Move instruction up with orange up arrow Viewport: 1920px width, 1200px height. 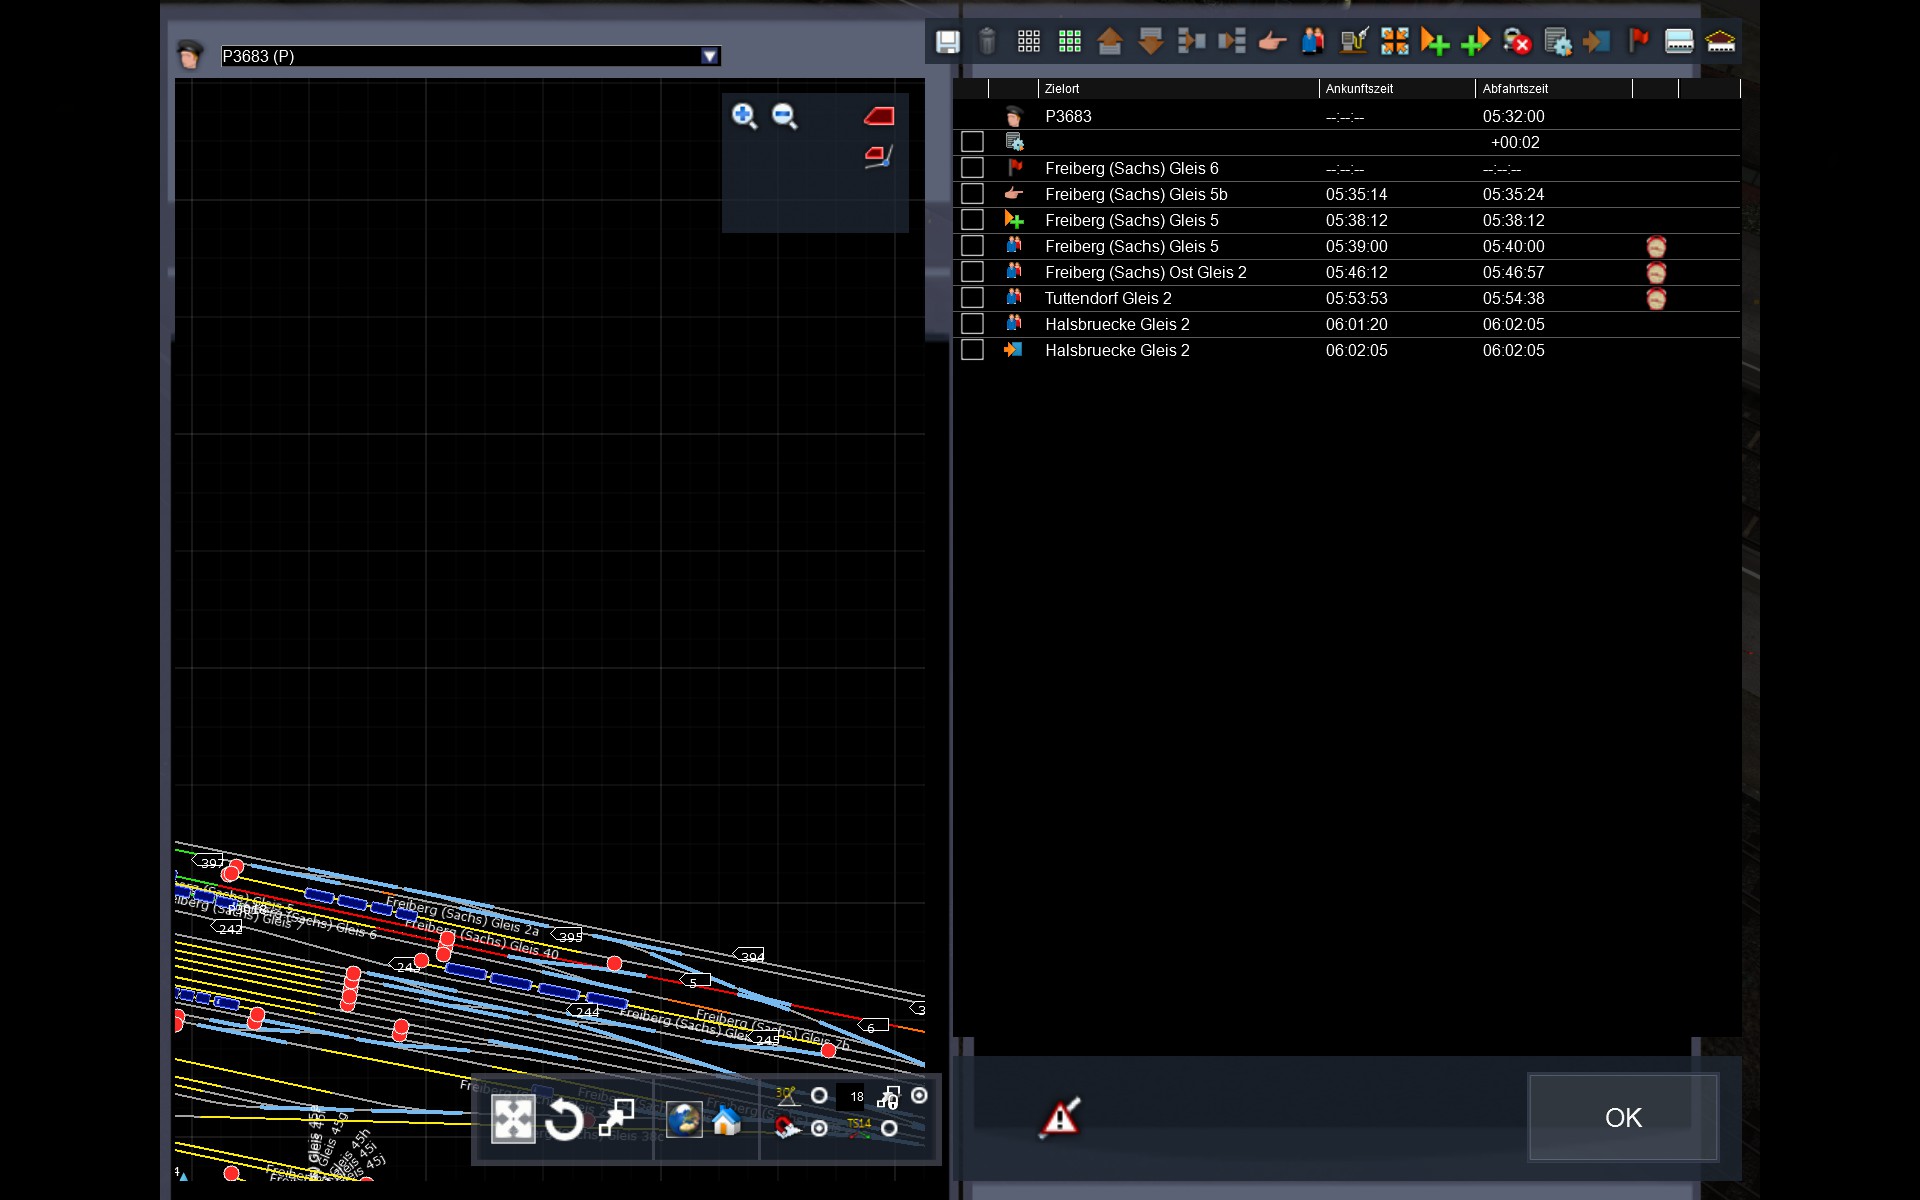click(1110, 41)
